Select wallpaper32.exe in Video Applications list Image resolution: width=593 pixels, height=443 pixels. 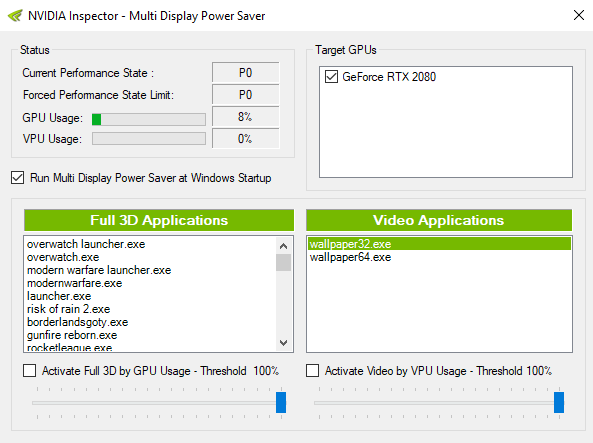tap(439, 244)
